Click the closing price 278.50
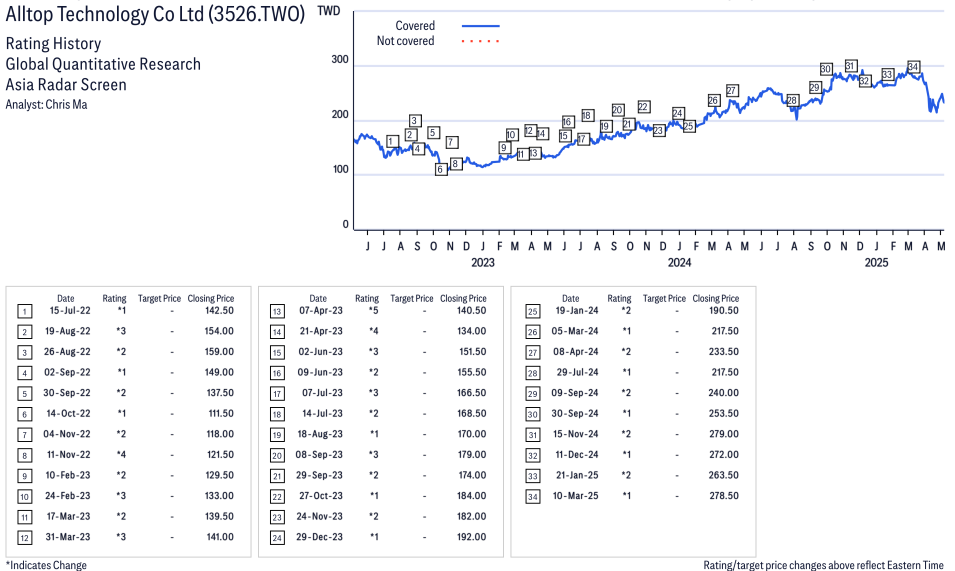 (x=724, y=496)
